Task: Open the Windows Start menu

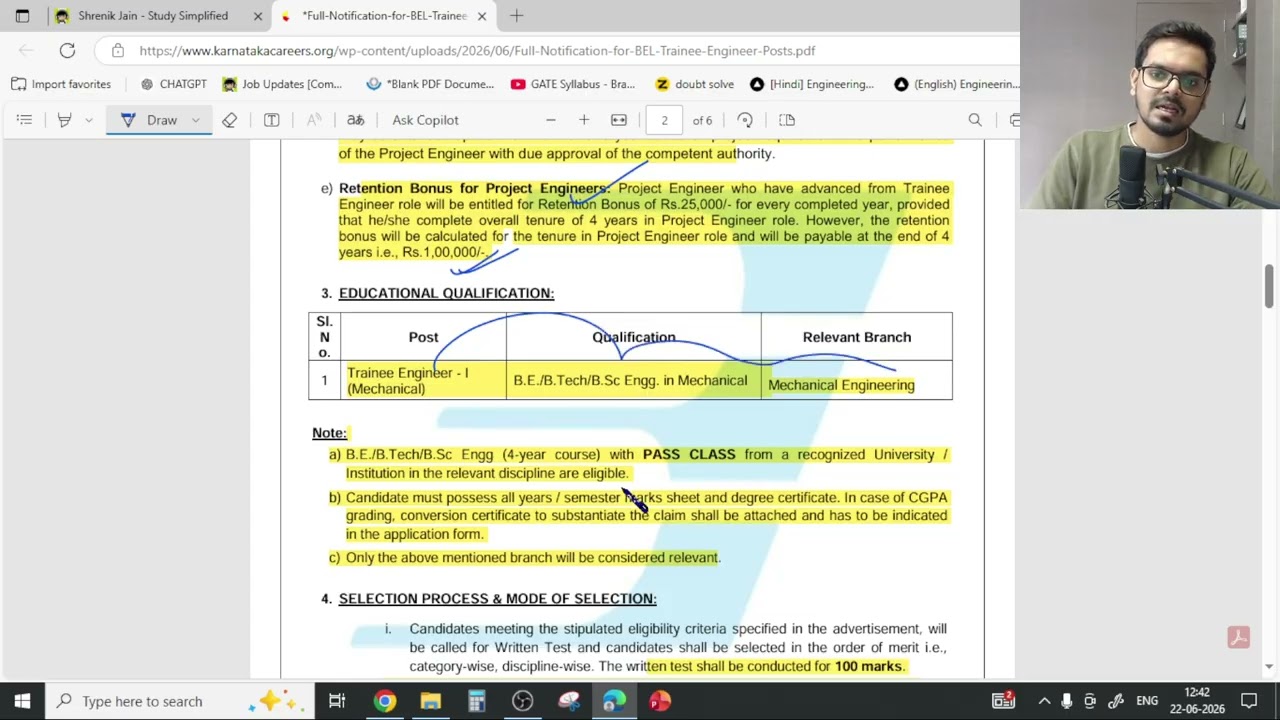Action: pyautogui.click(x=22, y=701)
